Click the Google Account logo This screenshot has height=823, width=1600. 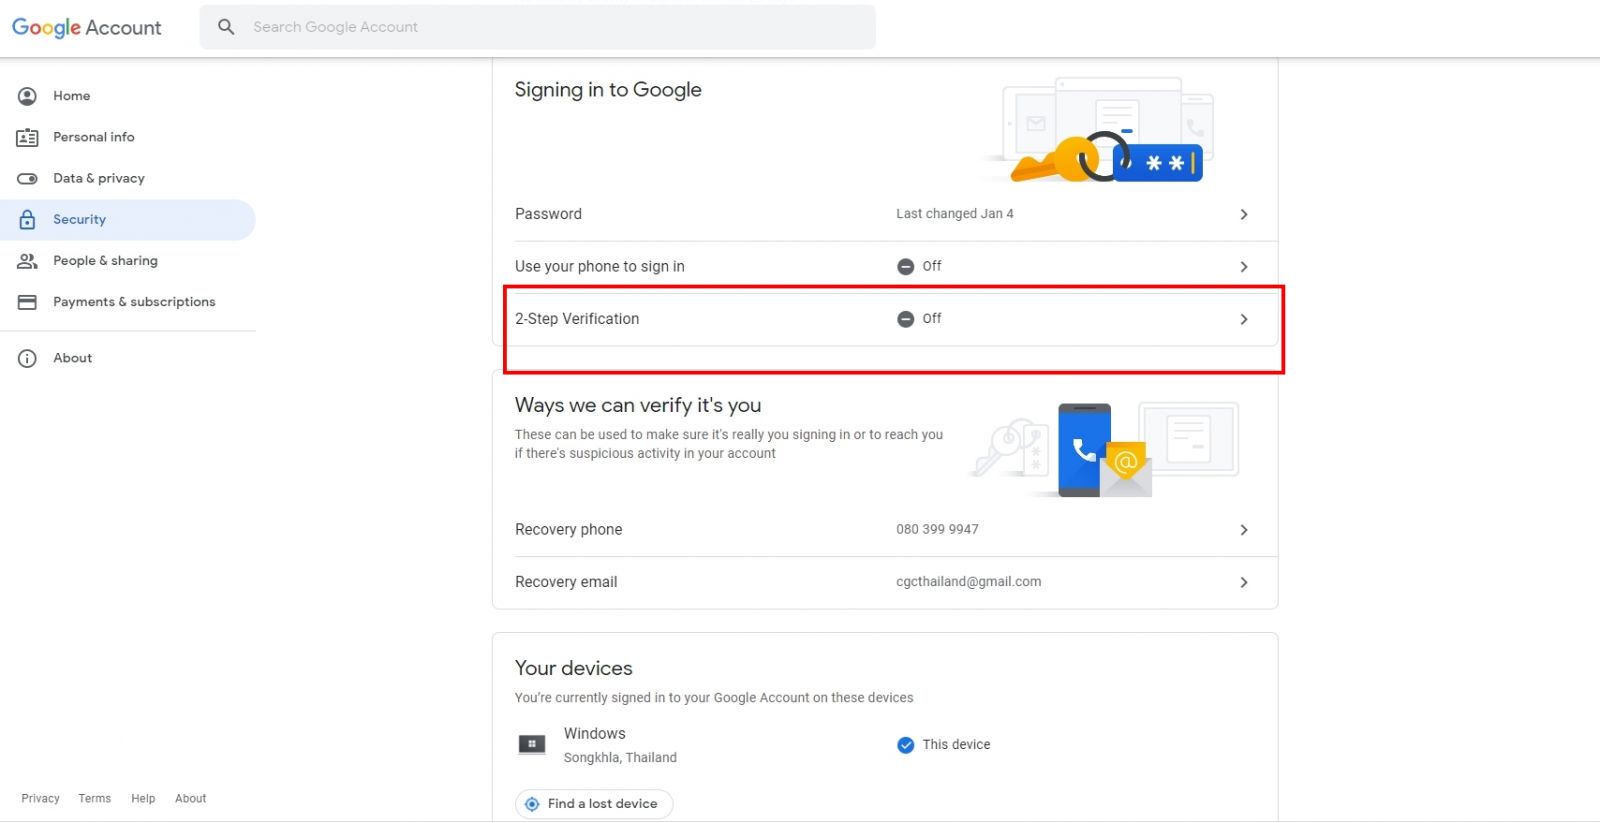point(86,27)
